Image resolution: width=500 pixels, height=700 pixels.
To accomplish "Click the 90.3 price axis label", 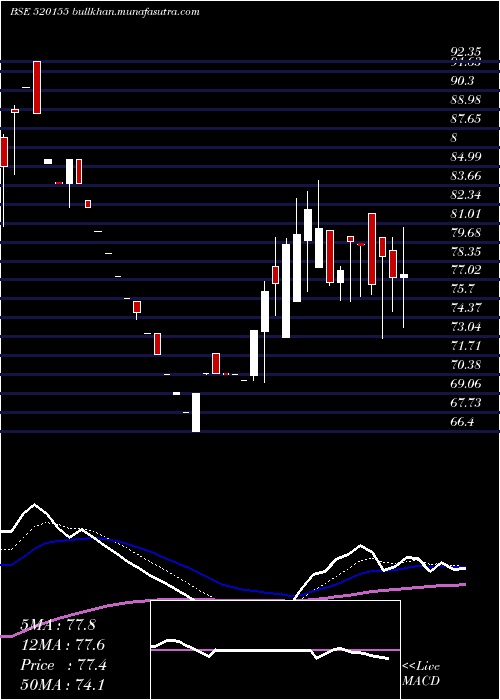I will point(462,81).
